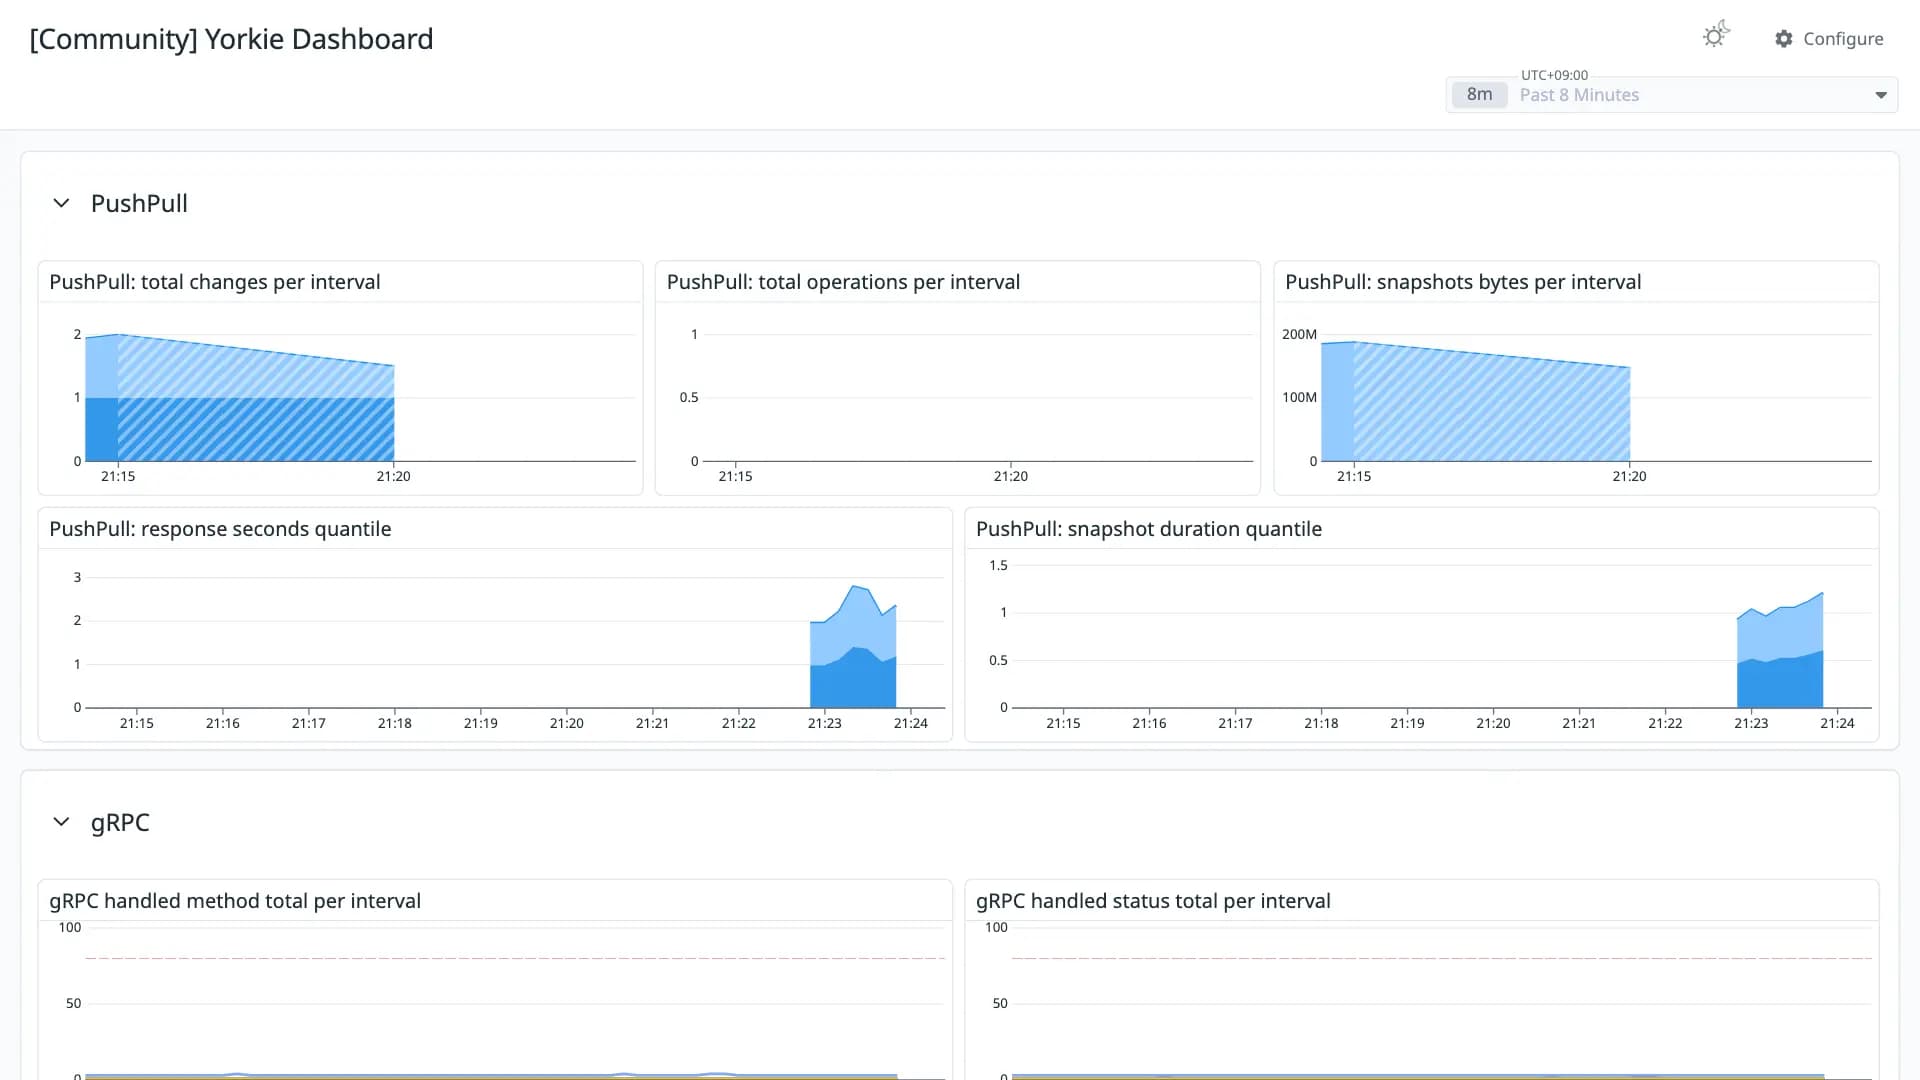Open the Configure dashboard settings
Viewport: 1920px width, 1080px height.
(x=1829, y=39)
